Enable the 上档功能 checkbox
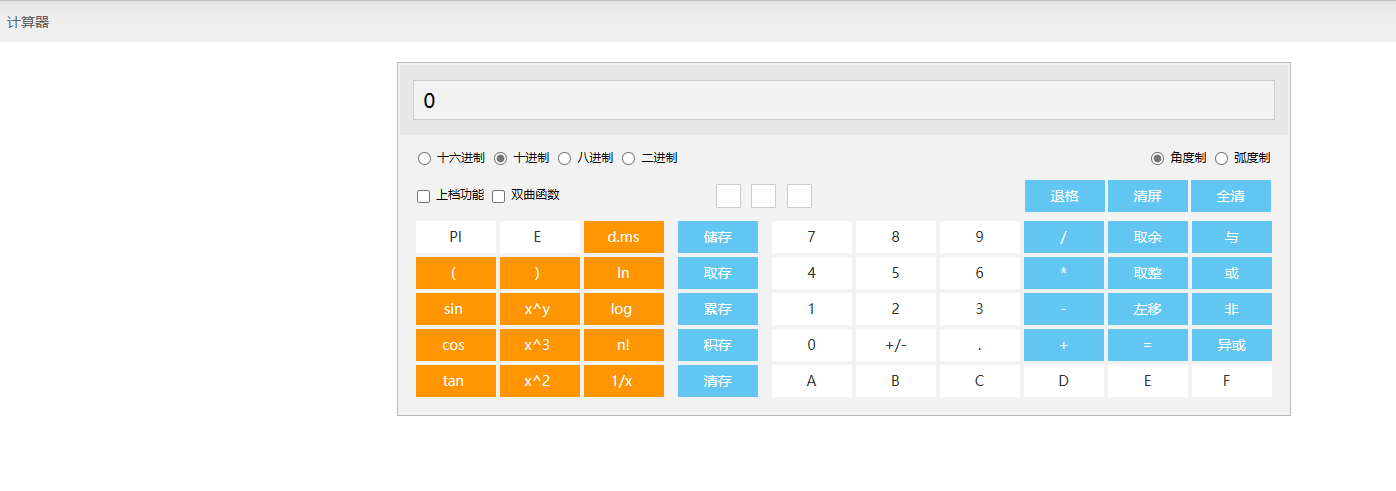Viewport: 1396px width, 491px height. point(424,196)
